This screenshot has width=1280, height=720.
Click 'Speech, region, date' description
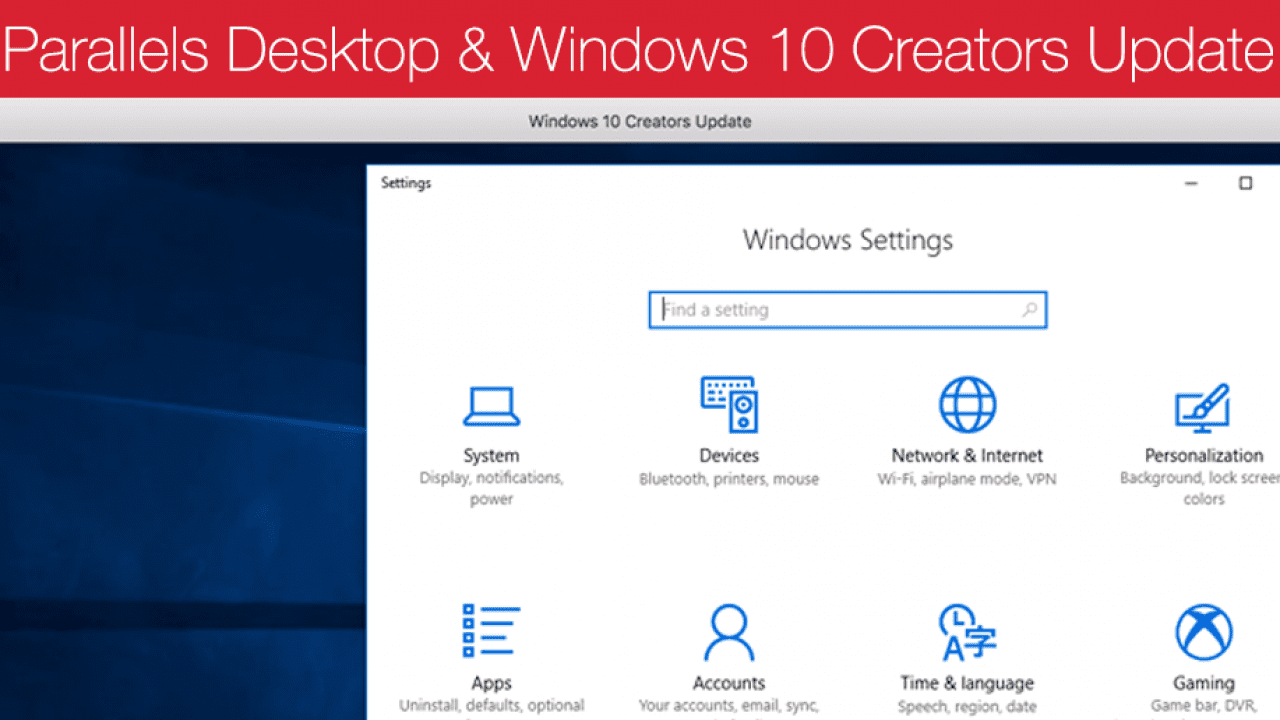967,706
